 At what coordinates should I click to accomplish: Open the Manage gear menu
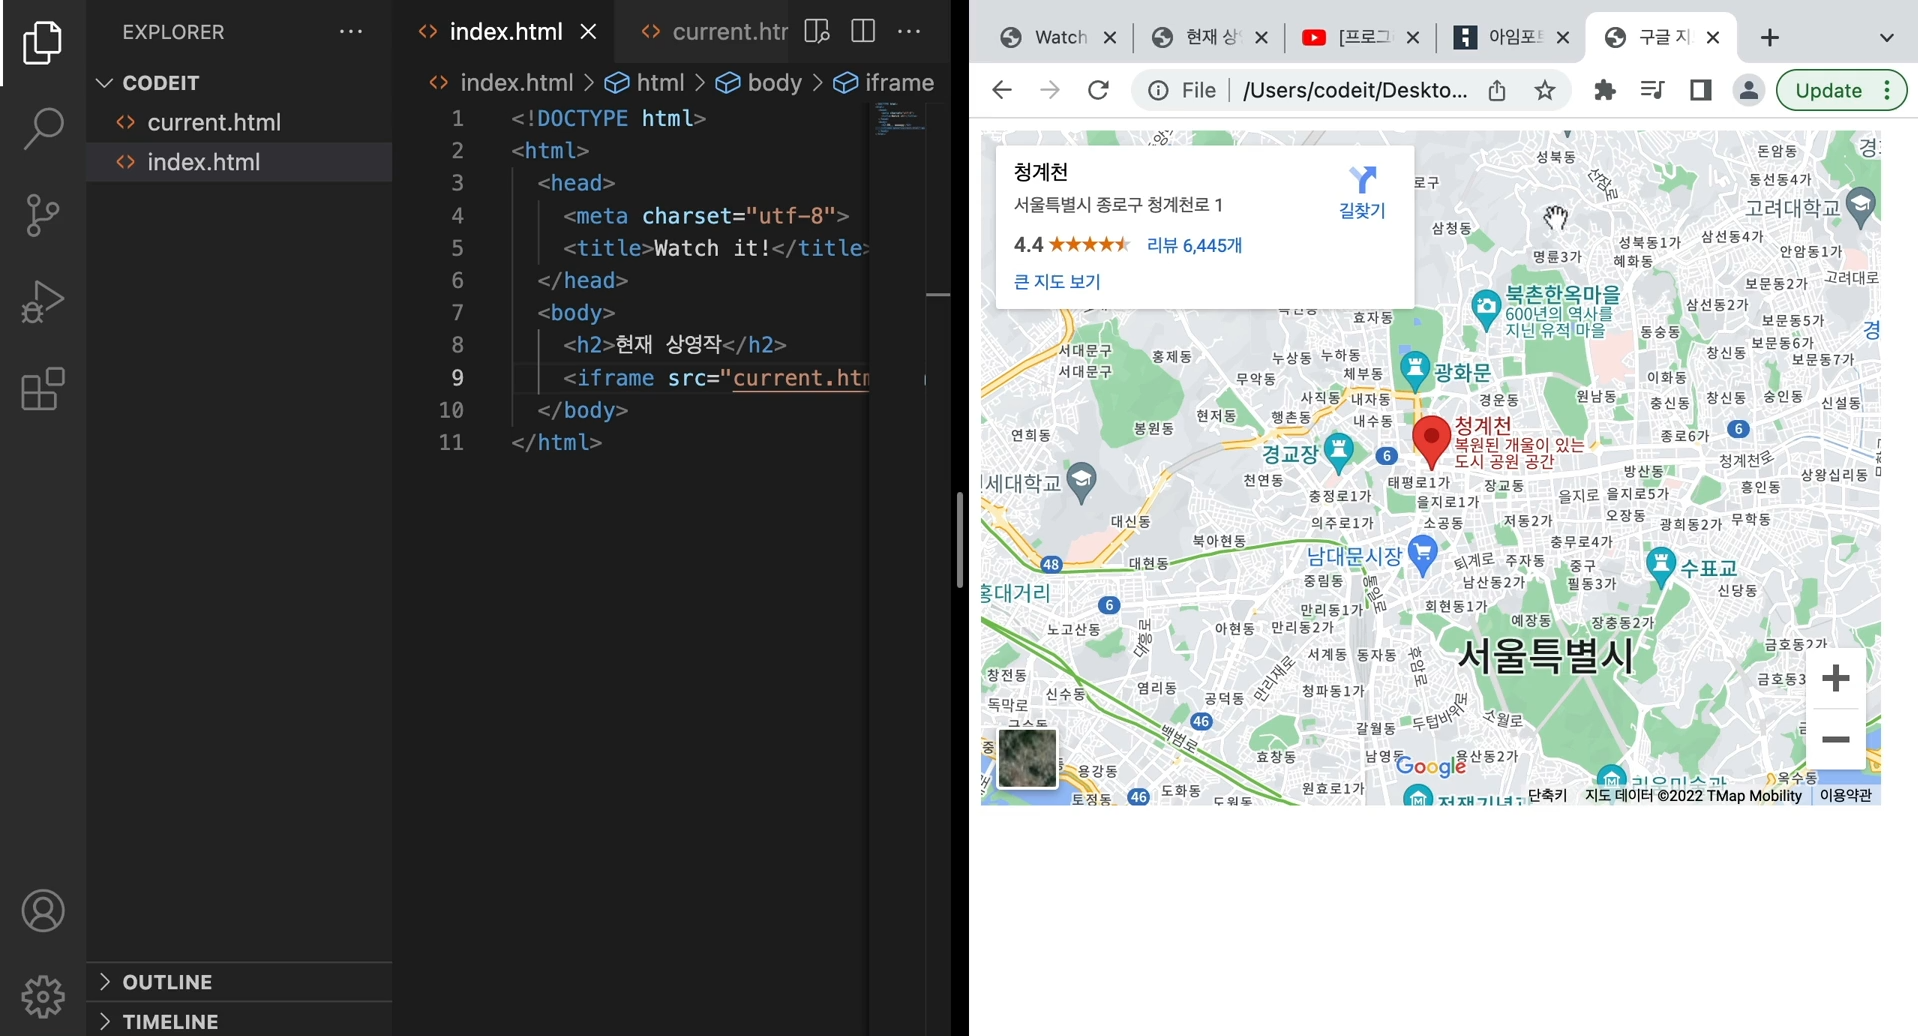click(42, 996)
